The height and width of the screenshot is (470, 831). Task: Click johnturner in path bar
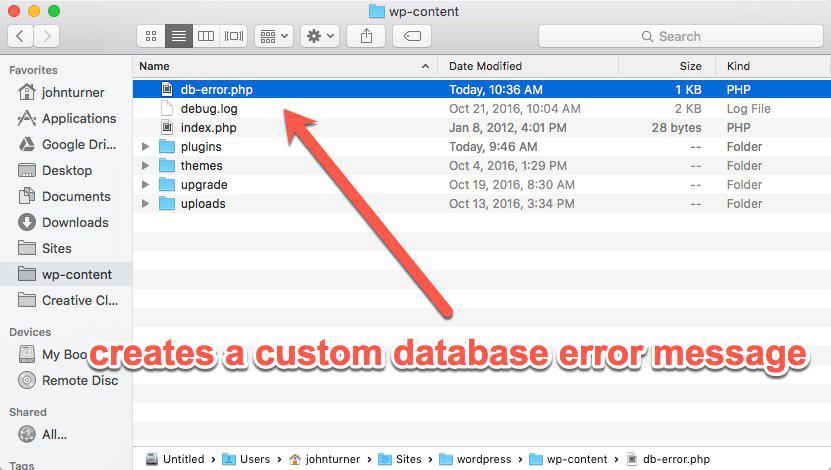point(324,459)
